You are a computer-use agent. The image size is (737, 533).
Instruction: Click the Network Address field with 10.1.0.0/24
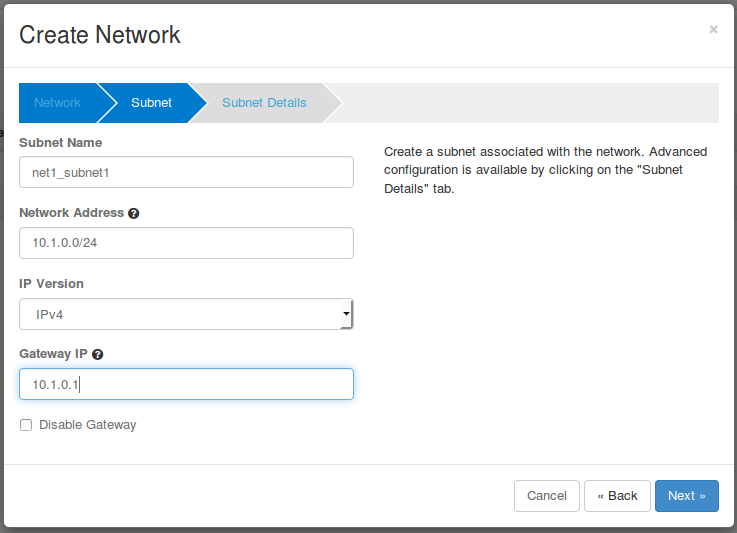click(186, 243)
